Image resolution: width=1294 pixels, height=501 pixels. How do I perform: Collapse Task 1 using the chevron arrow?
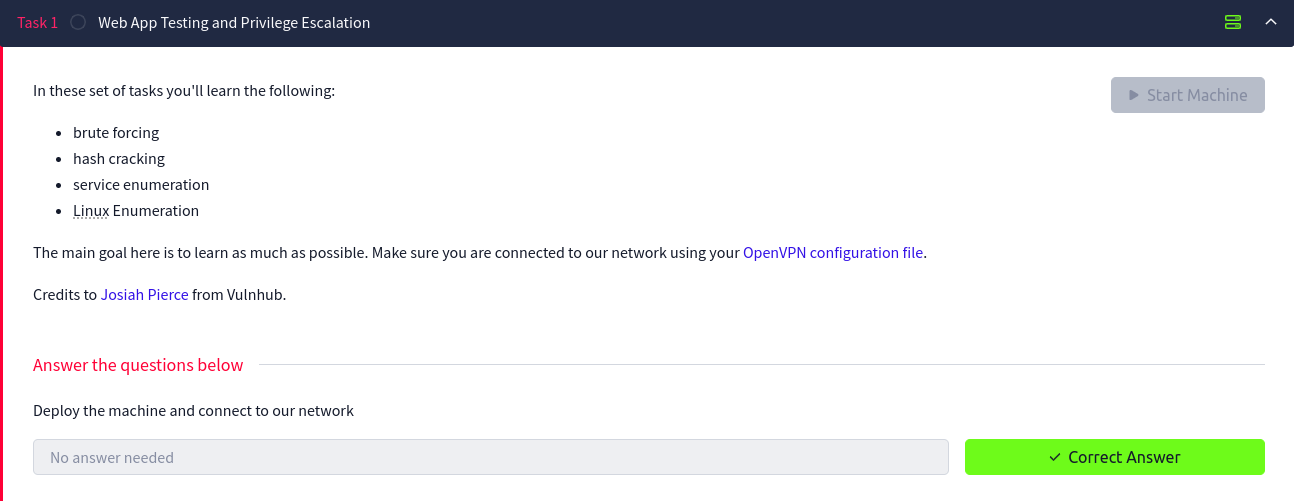(x=1271, y=22)
